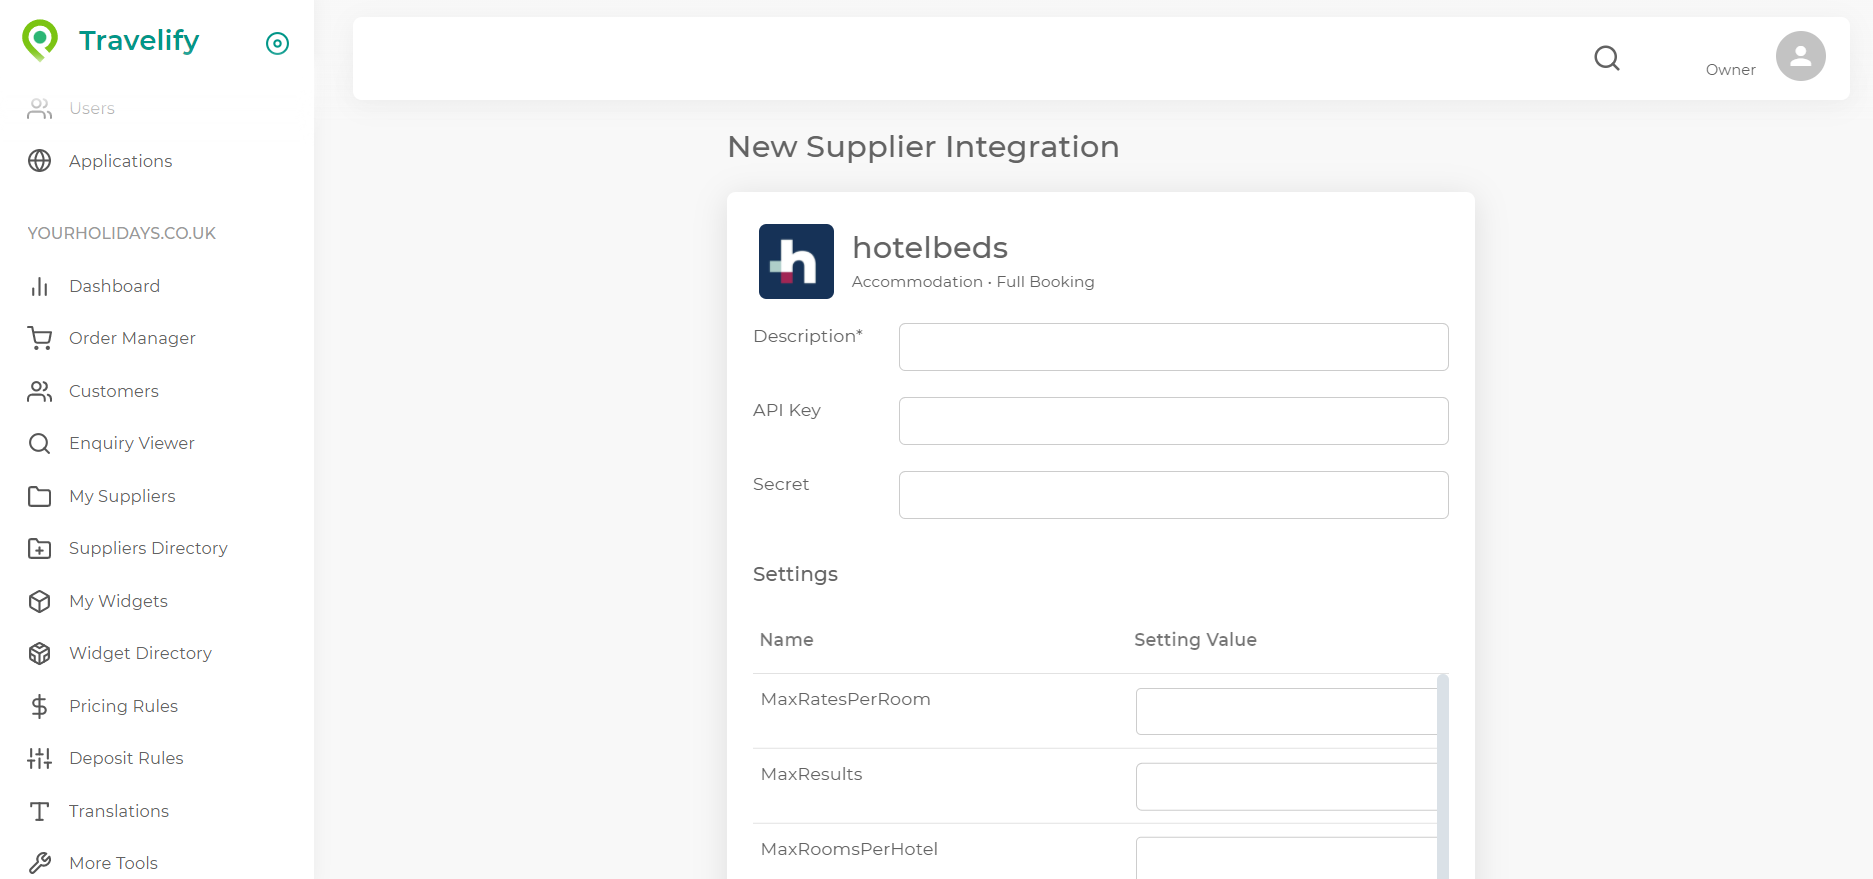1873x879 pixels.
Task: Click the settings table vertical scrollbar
Action: point(1443,776)
